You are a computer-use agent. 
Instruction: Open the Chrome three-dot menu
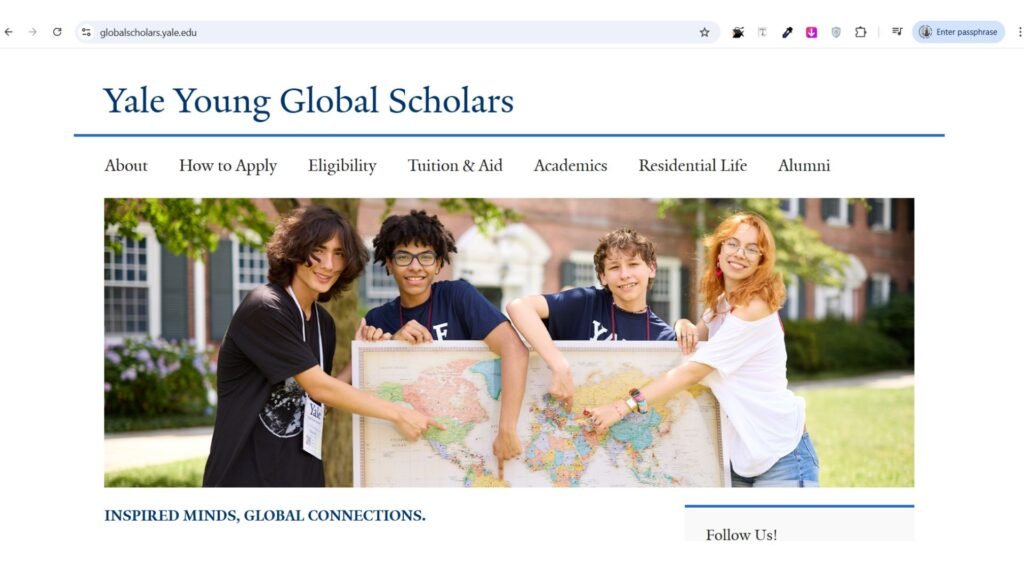(x=1019, y=32)
